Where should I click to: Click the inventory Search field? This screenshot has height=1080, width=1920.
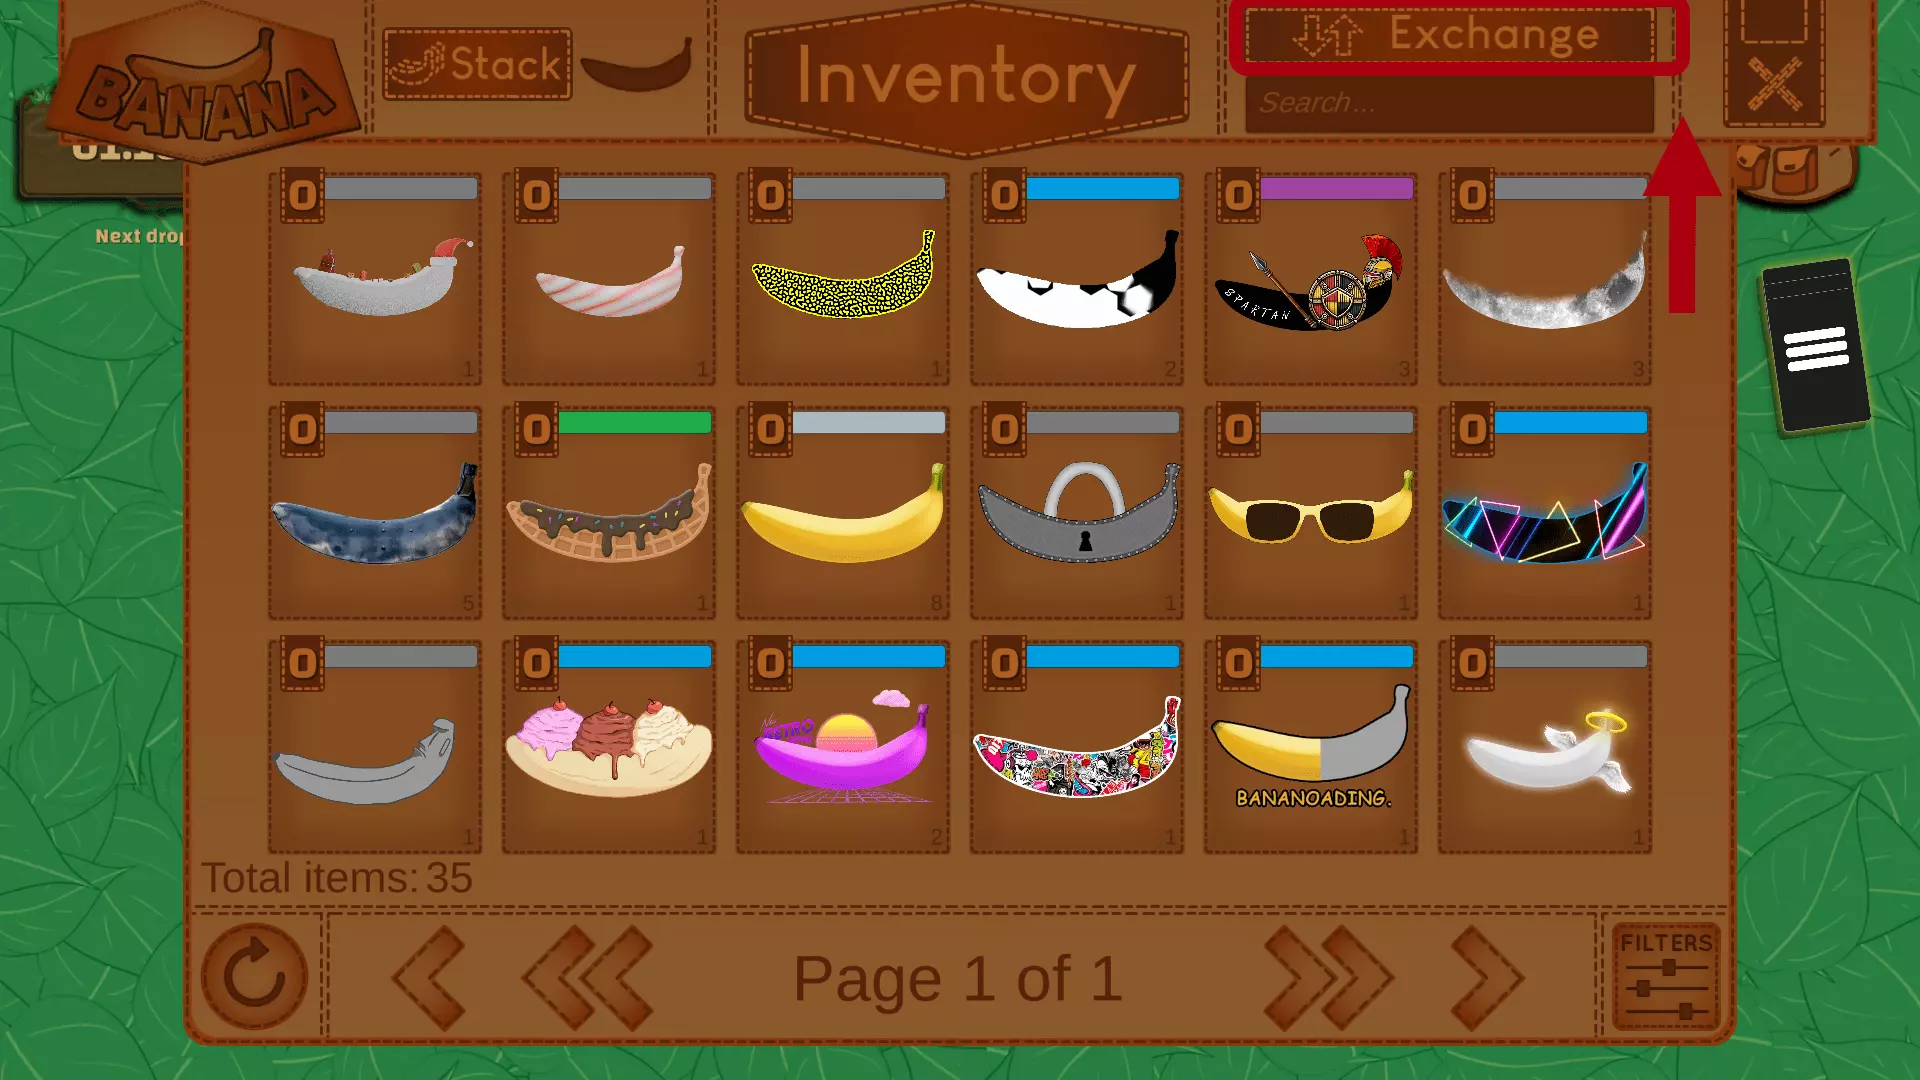pyautogui.click(x=1449, y=103)
